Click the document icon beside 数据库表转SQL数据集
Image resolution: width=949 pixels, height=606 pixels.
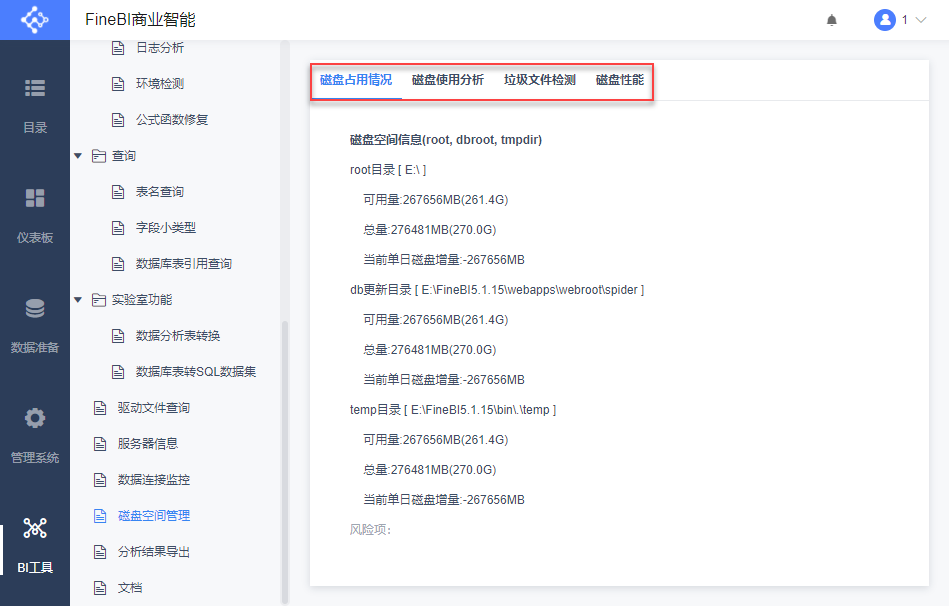point(118,372)
